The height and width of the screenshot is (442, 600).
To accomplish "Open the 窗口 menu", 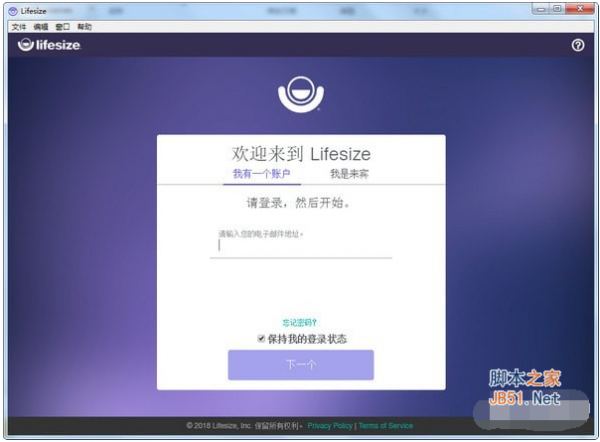I will tap(63, 27).
